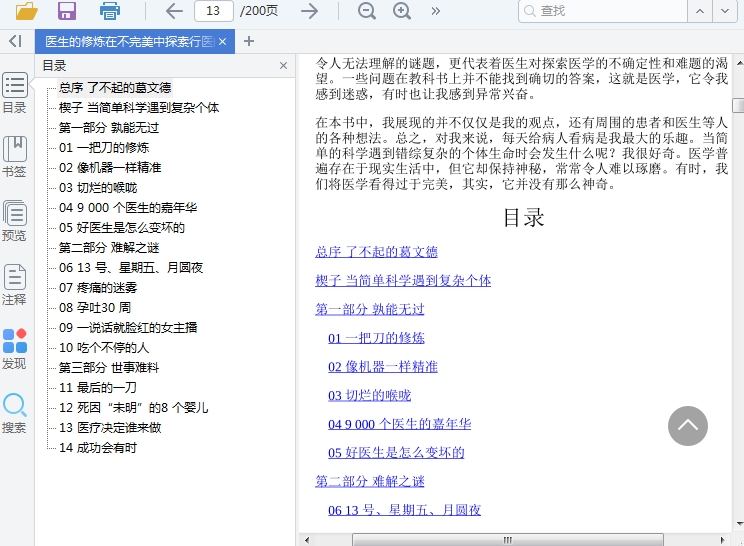Image resolution: width=744 pixels, height=546 pixels.
Task: Select outline item 04 9 000 个医生的嘉年华
Action: point(128,208)
